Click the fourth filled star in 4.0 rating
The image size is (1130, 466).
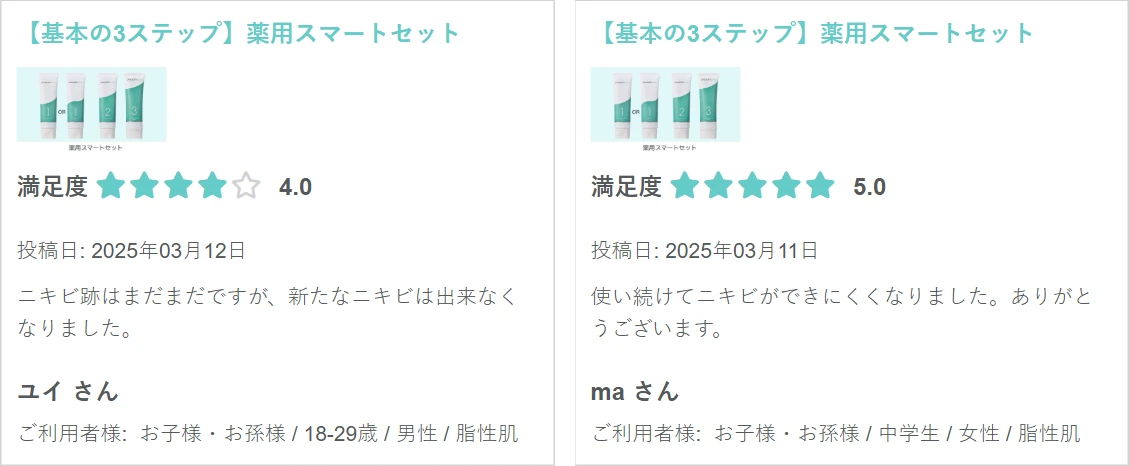212,186
